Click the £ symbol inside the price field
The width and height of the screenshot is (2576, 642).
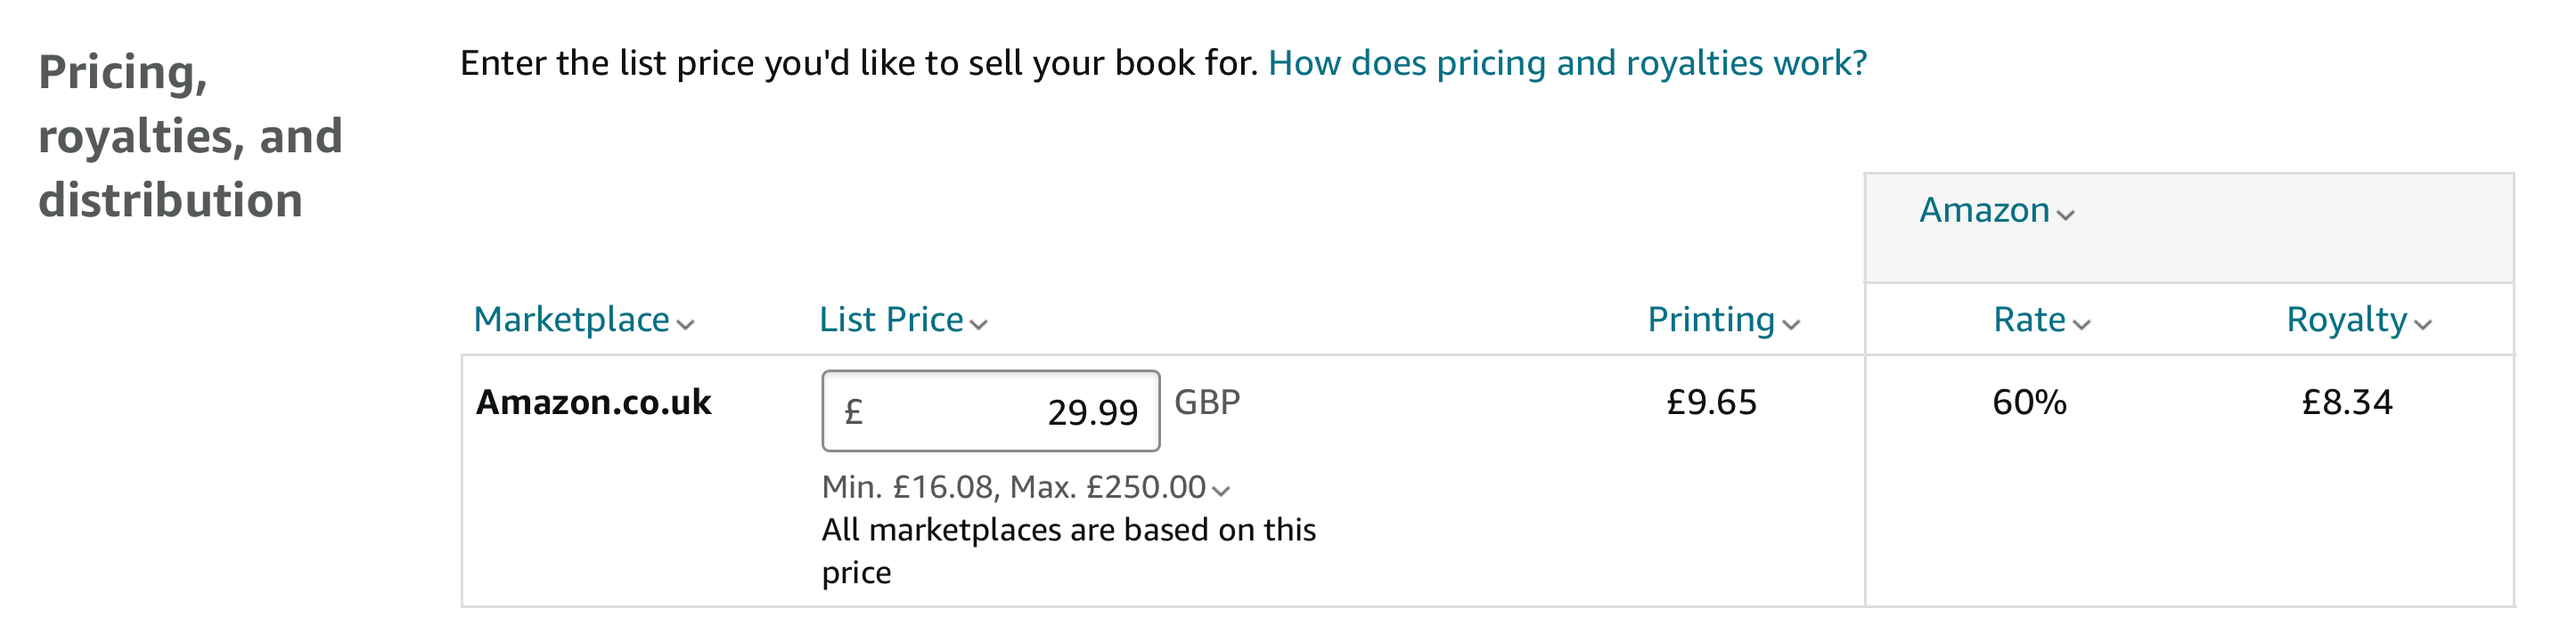[853, 412]
